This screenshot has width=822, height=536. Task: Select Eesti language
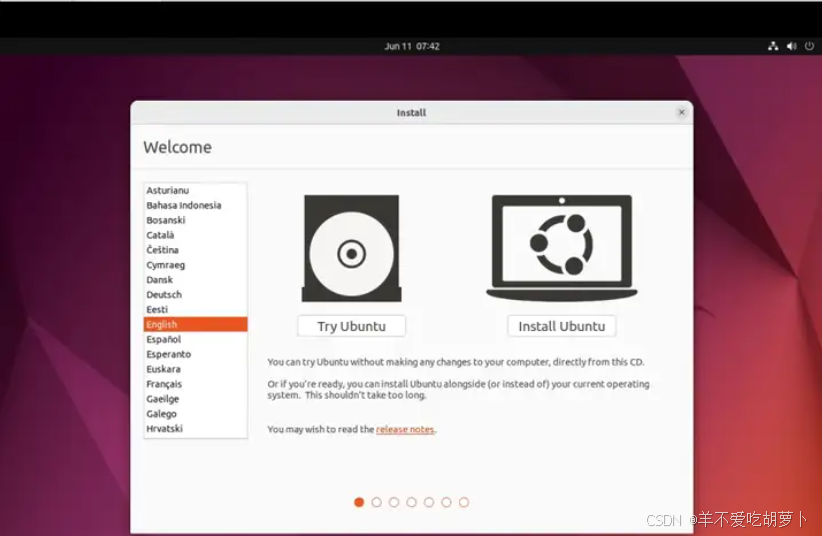pyautogui.click(x=195, y=309)
